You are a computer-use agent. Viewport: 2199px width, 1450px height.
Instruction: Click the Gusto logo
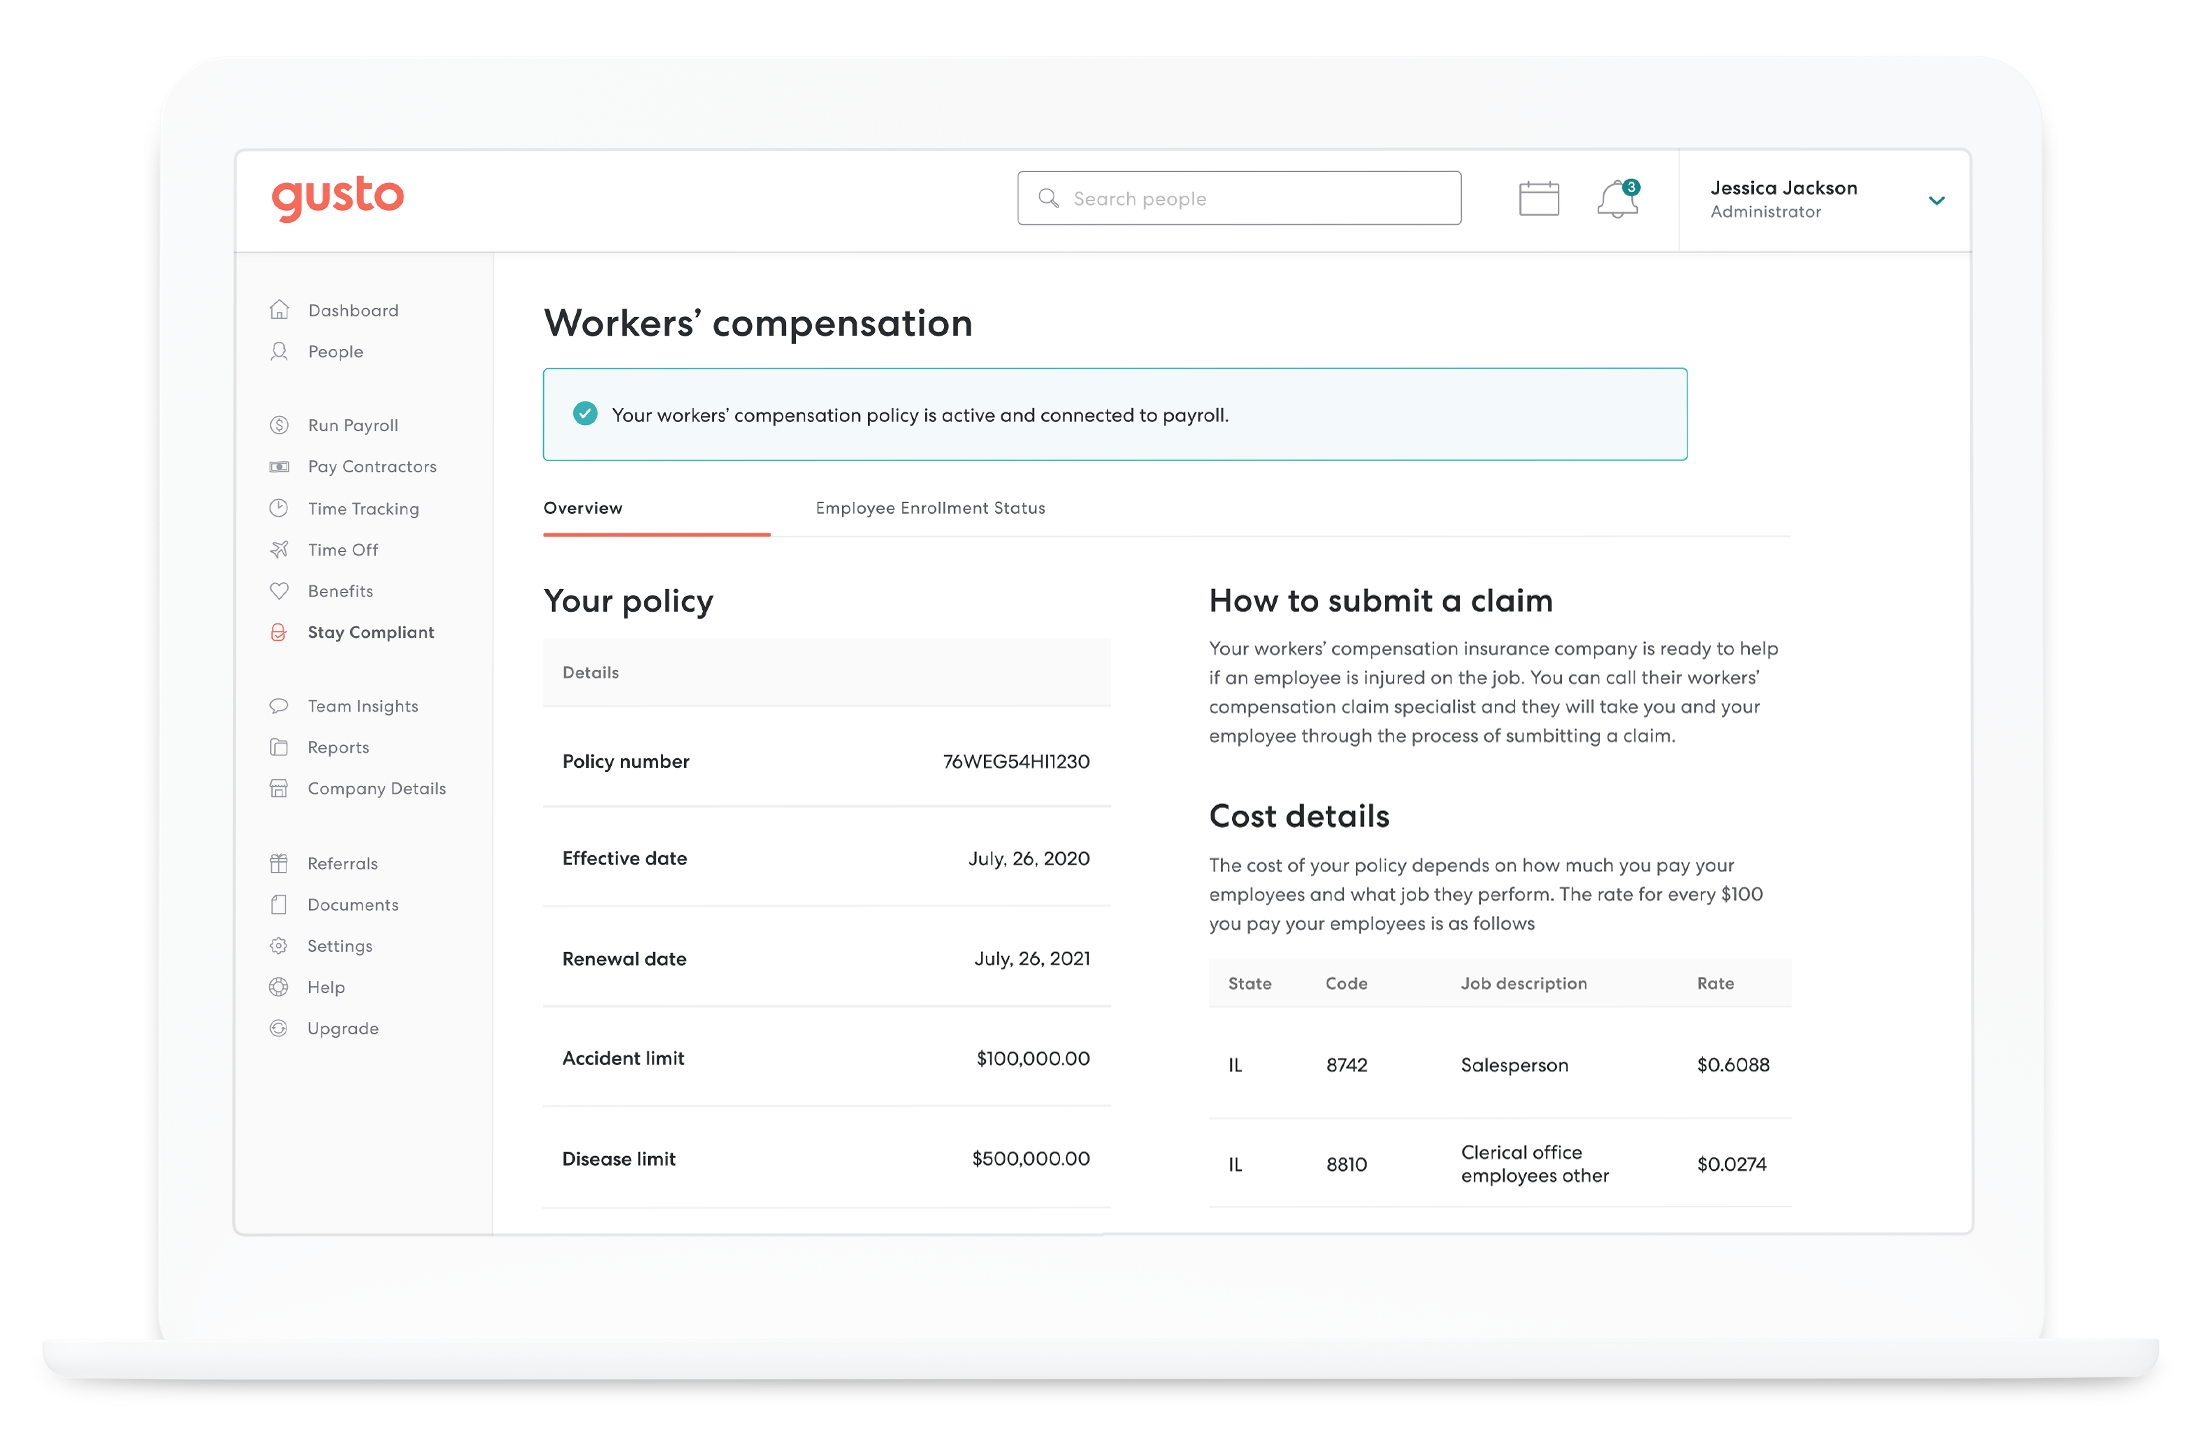338,197
